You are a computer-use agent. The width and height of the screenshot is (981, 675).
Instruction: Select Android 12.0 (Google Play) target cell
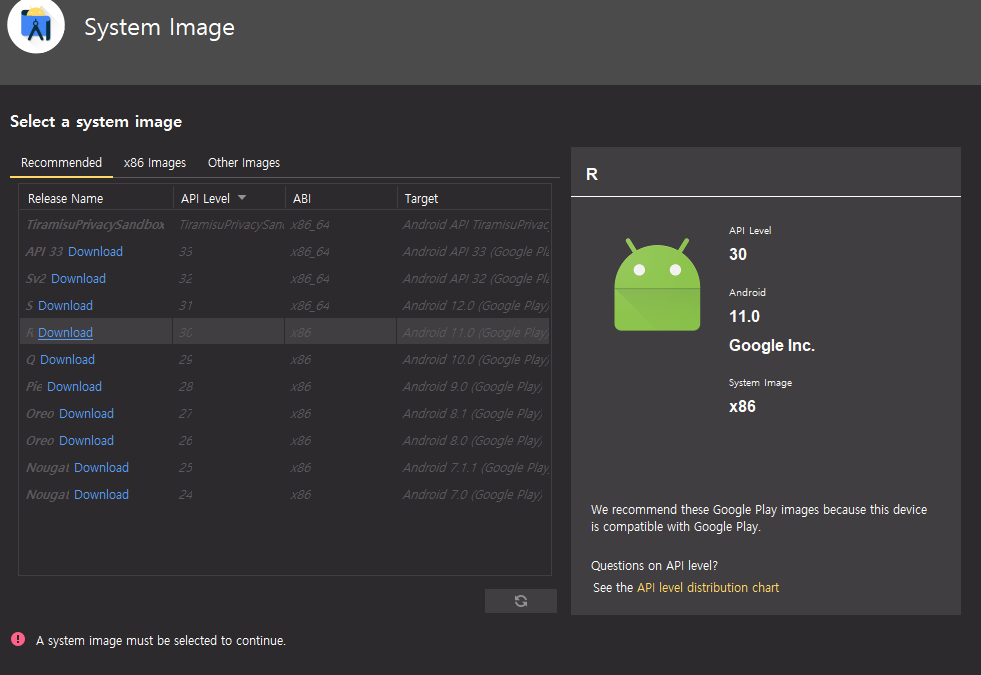(475, 305)
